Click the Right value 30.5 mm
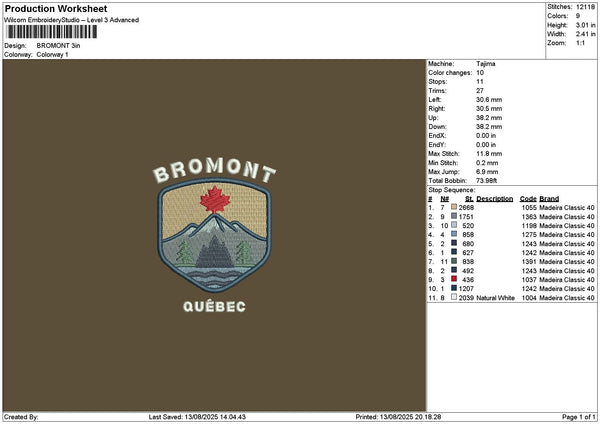 click(489, 109)
